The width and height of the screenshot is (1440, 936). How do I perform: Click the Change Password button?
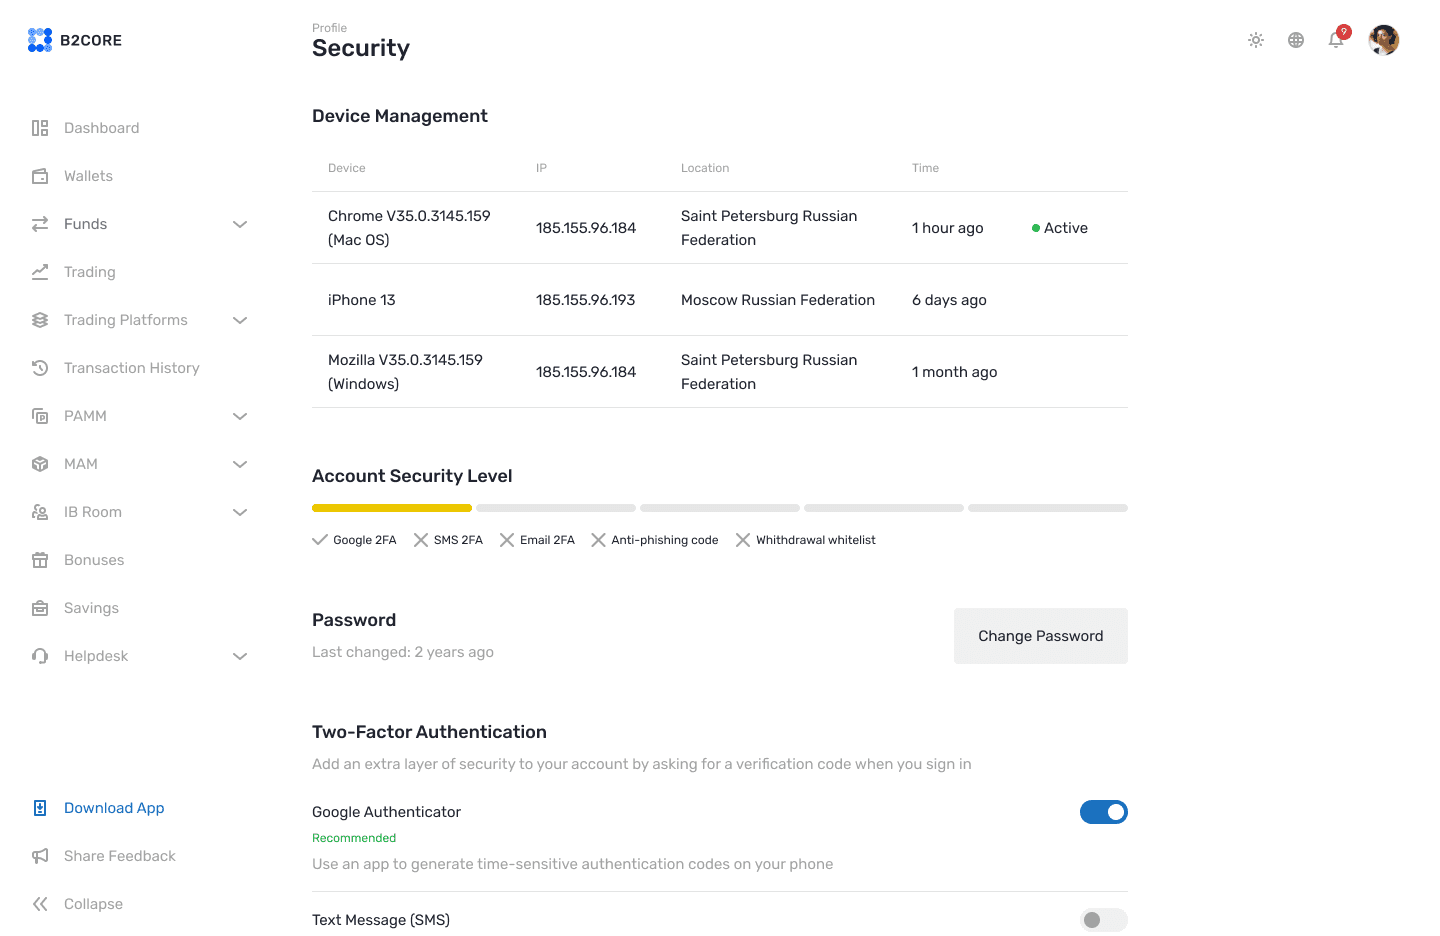(x=1040, y=636)
